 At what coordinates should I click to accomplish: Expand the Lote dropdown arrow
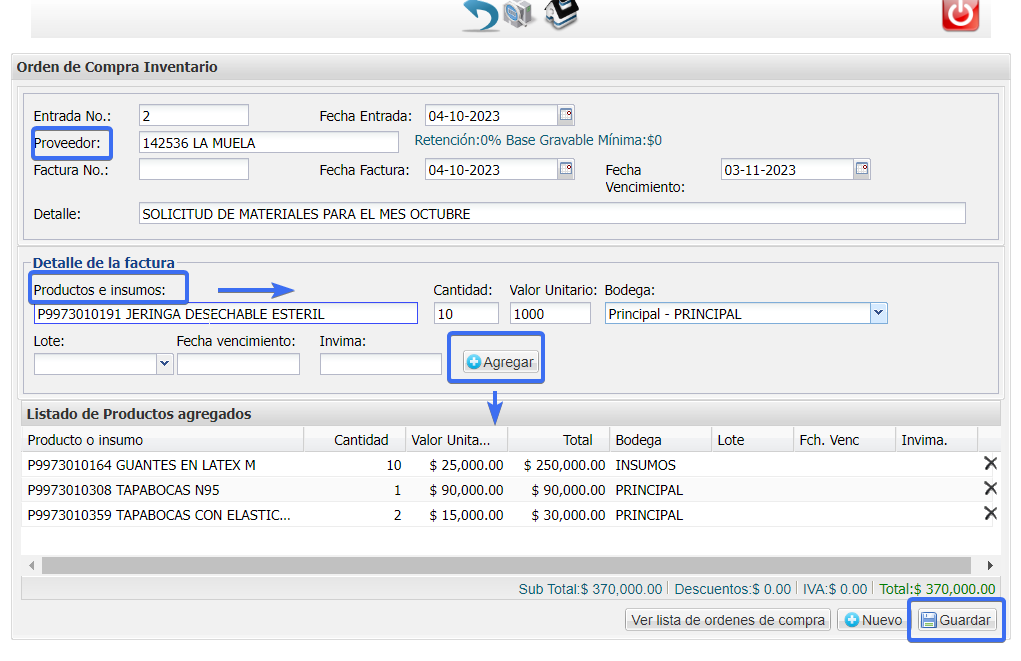[165, 363]
